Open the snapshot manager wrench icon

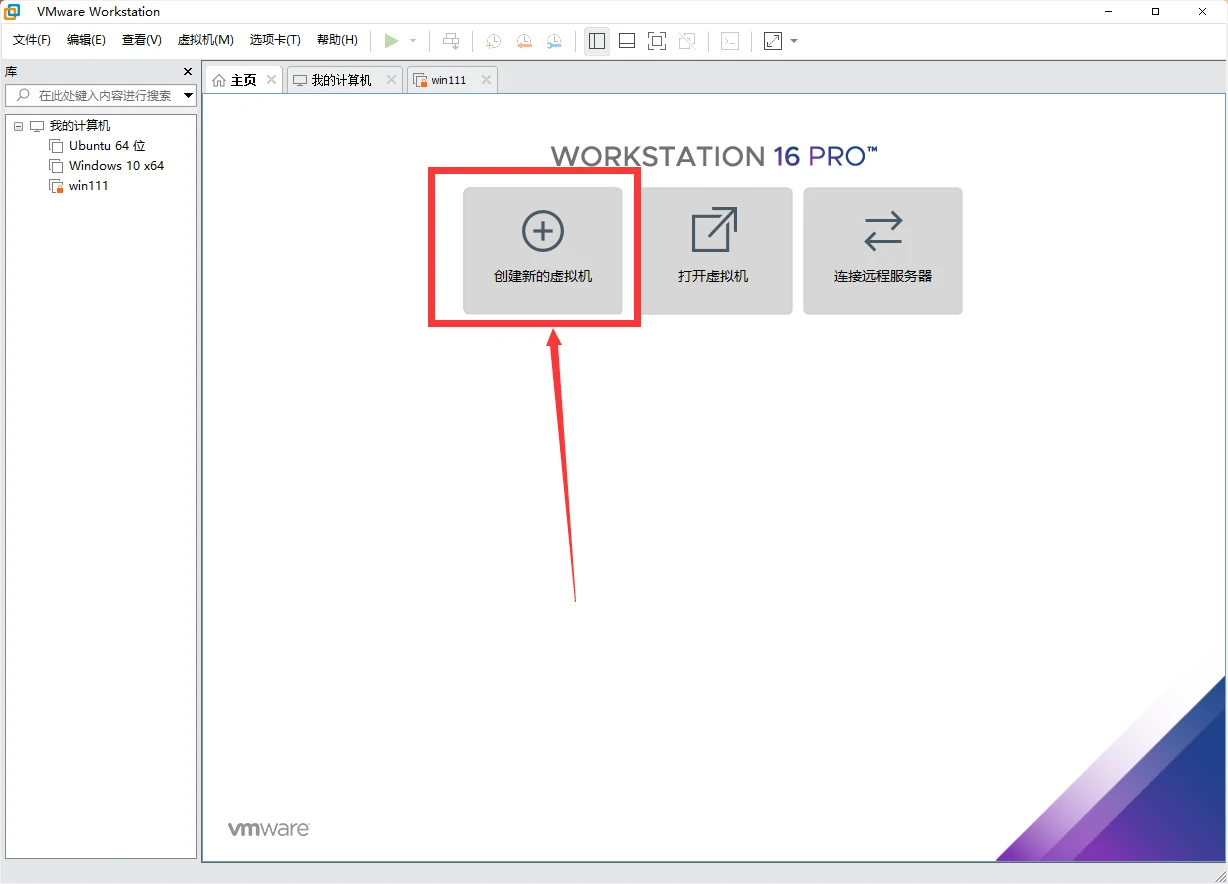coord(554,41)
